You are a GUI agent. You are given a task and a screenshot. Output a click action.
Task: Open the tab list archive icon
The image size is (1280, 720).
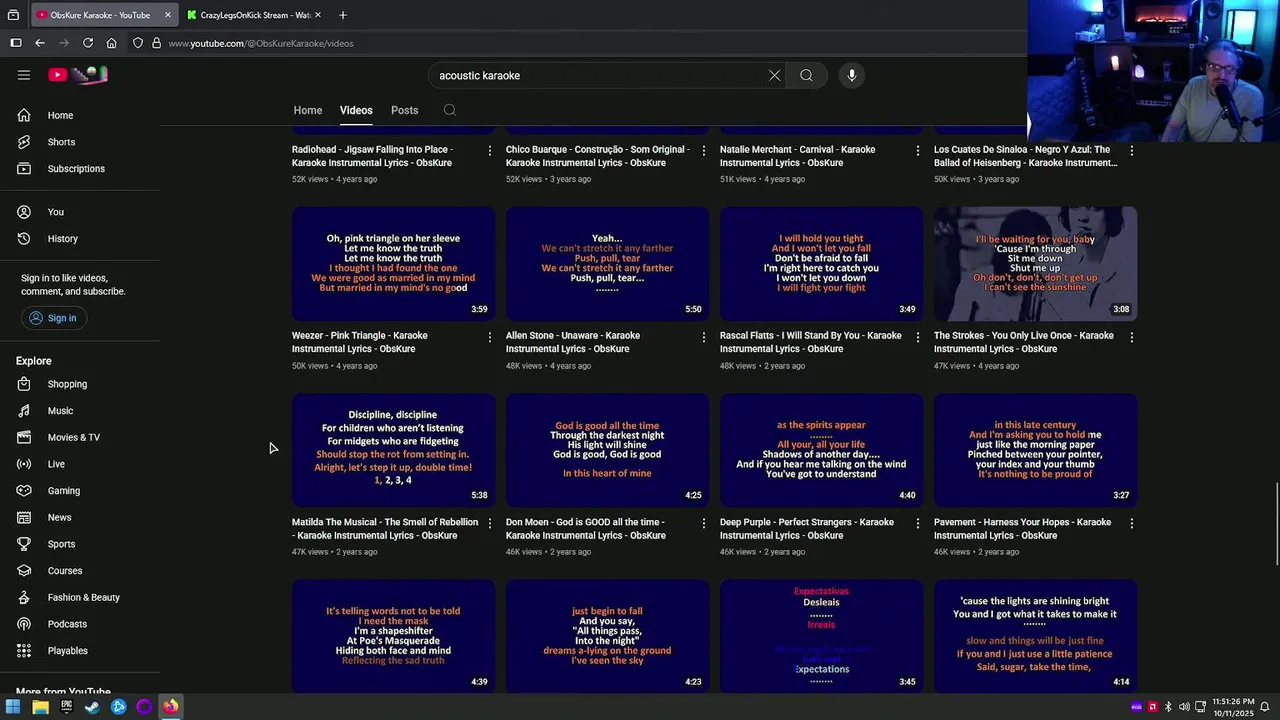(x=13, y=15)
